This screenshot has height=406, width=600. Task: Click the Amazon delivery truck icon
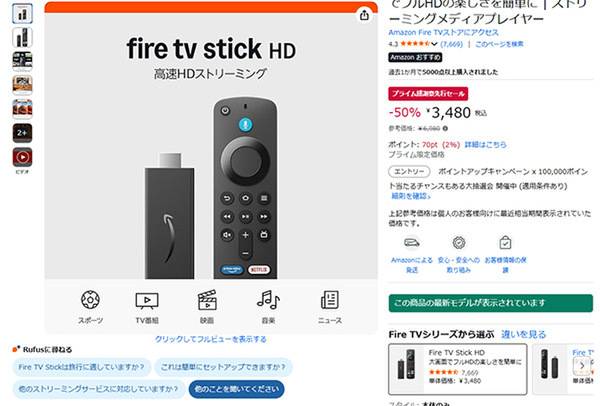[412, 243]
